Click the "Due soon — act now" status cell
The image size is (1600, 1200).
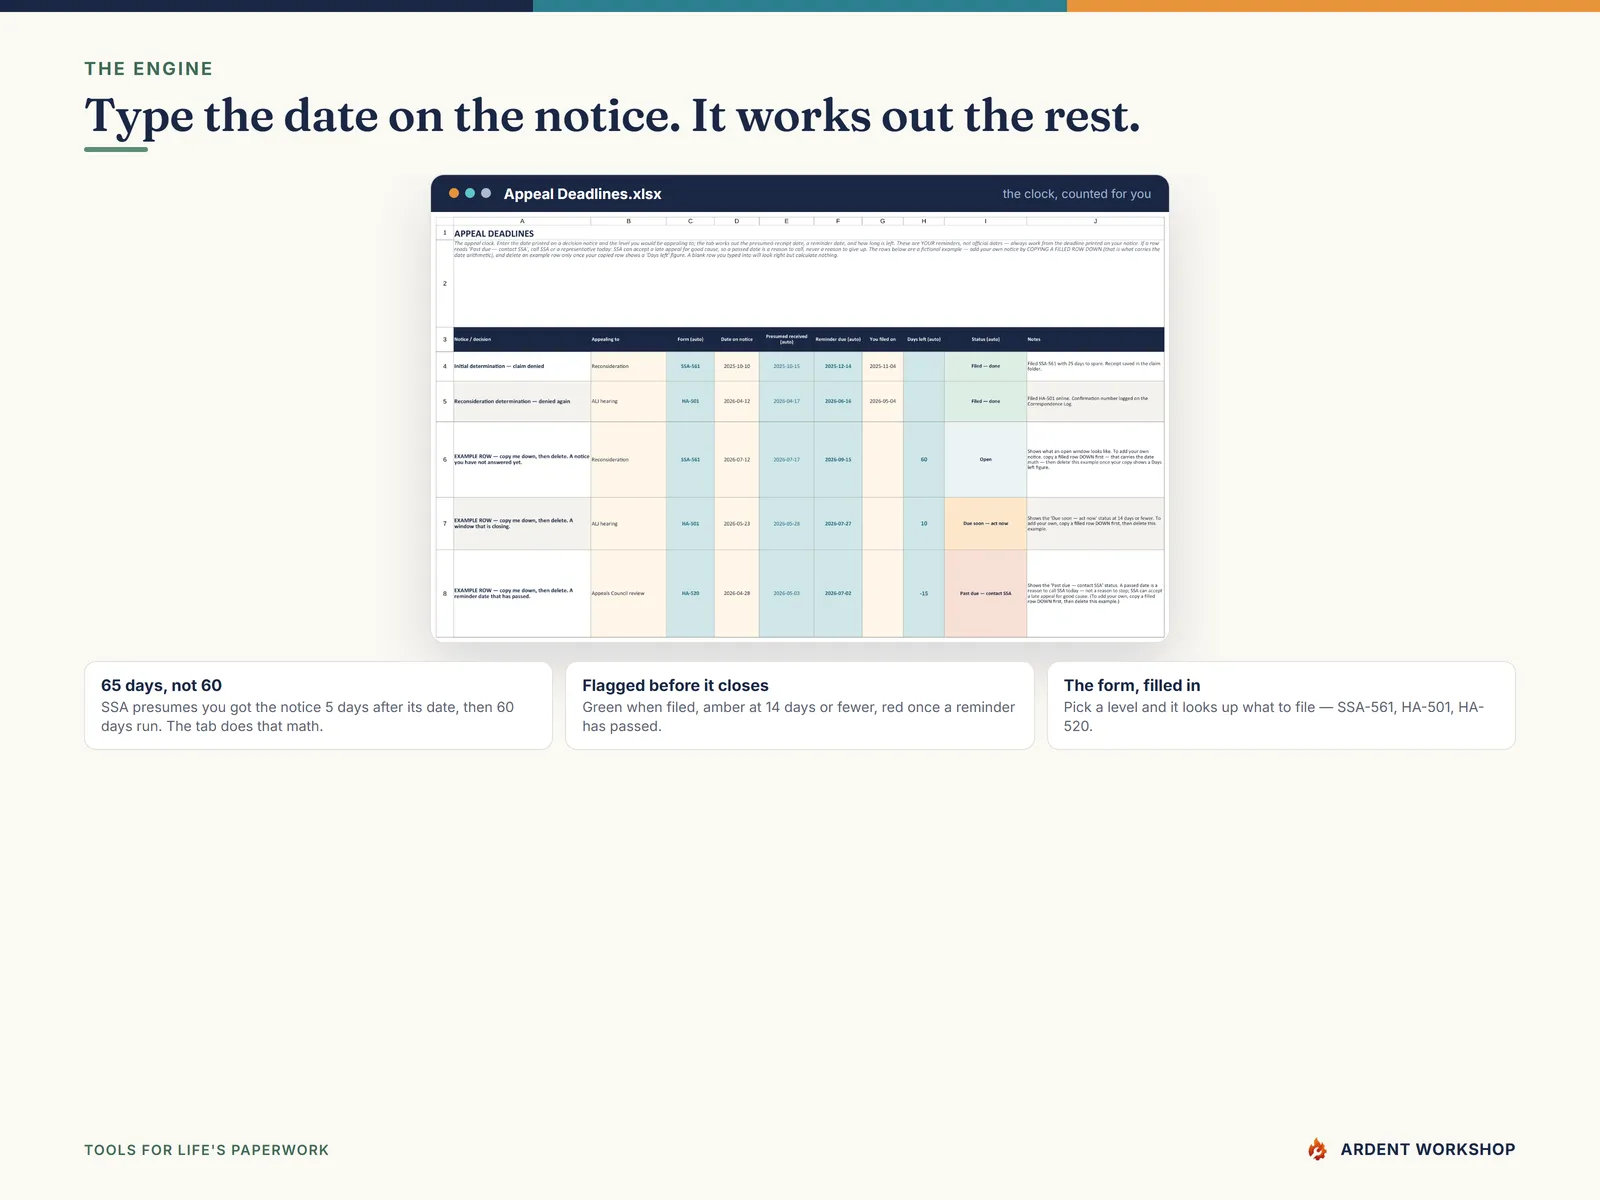[x=985, y=523]
